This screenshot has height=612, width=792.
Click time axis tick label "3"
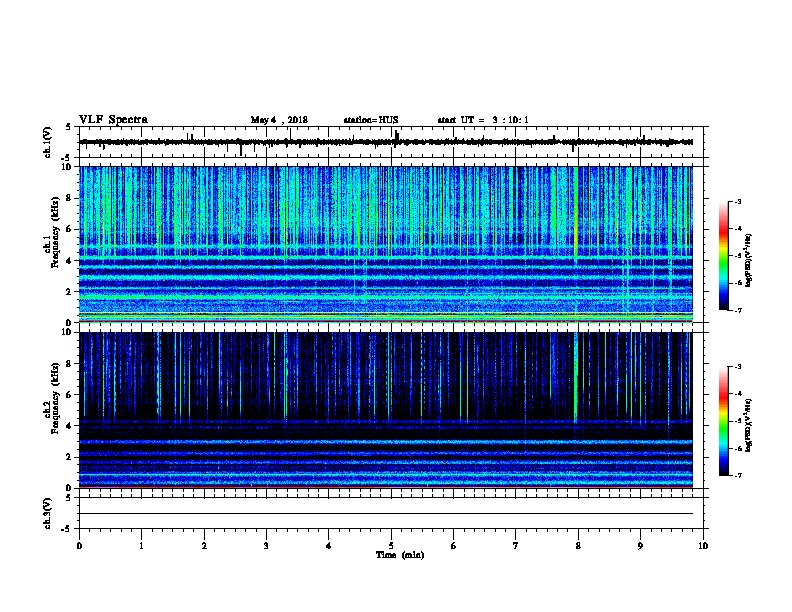[x=266, y=546]
